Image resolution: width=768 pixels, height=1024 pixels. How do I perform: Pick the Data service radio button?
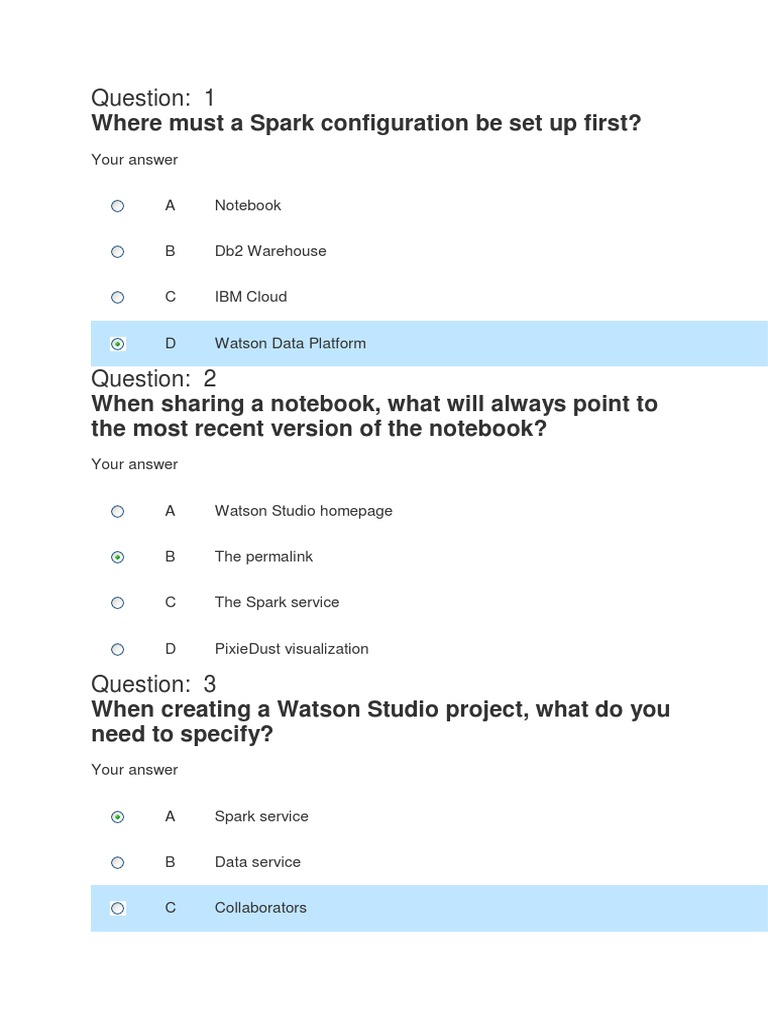(x=118, y=862)
